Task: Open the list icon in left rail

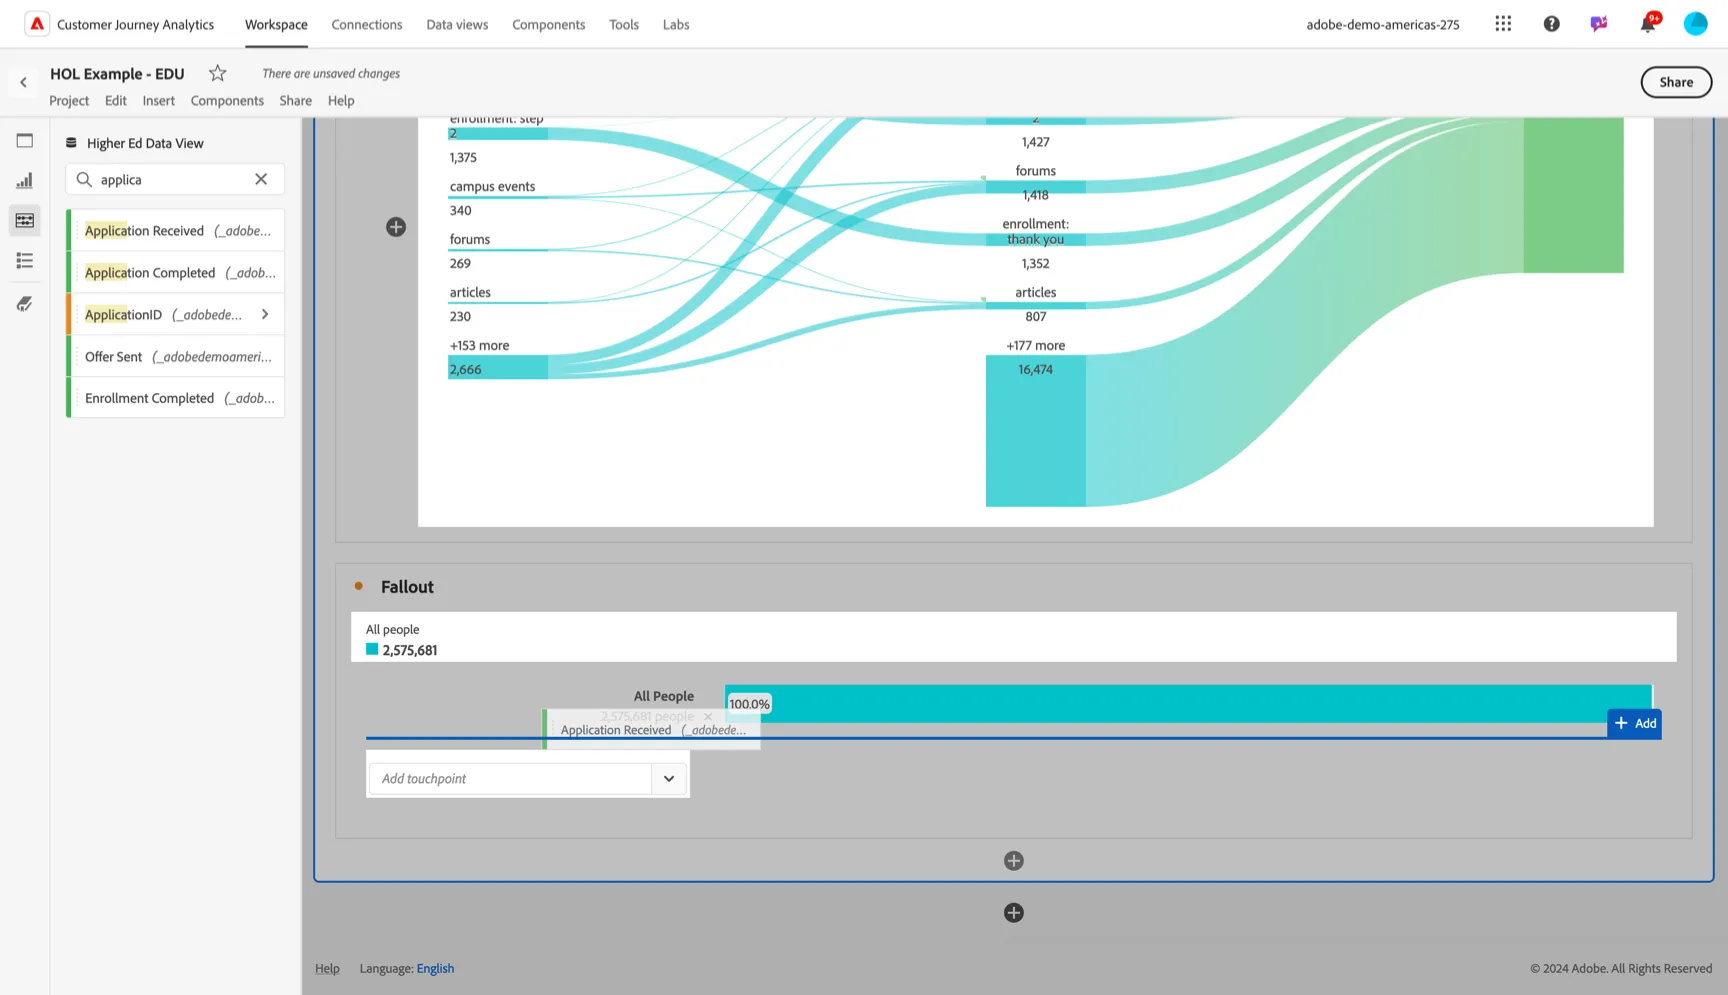Action: (25, 261)
